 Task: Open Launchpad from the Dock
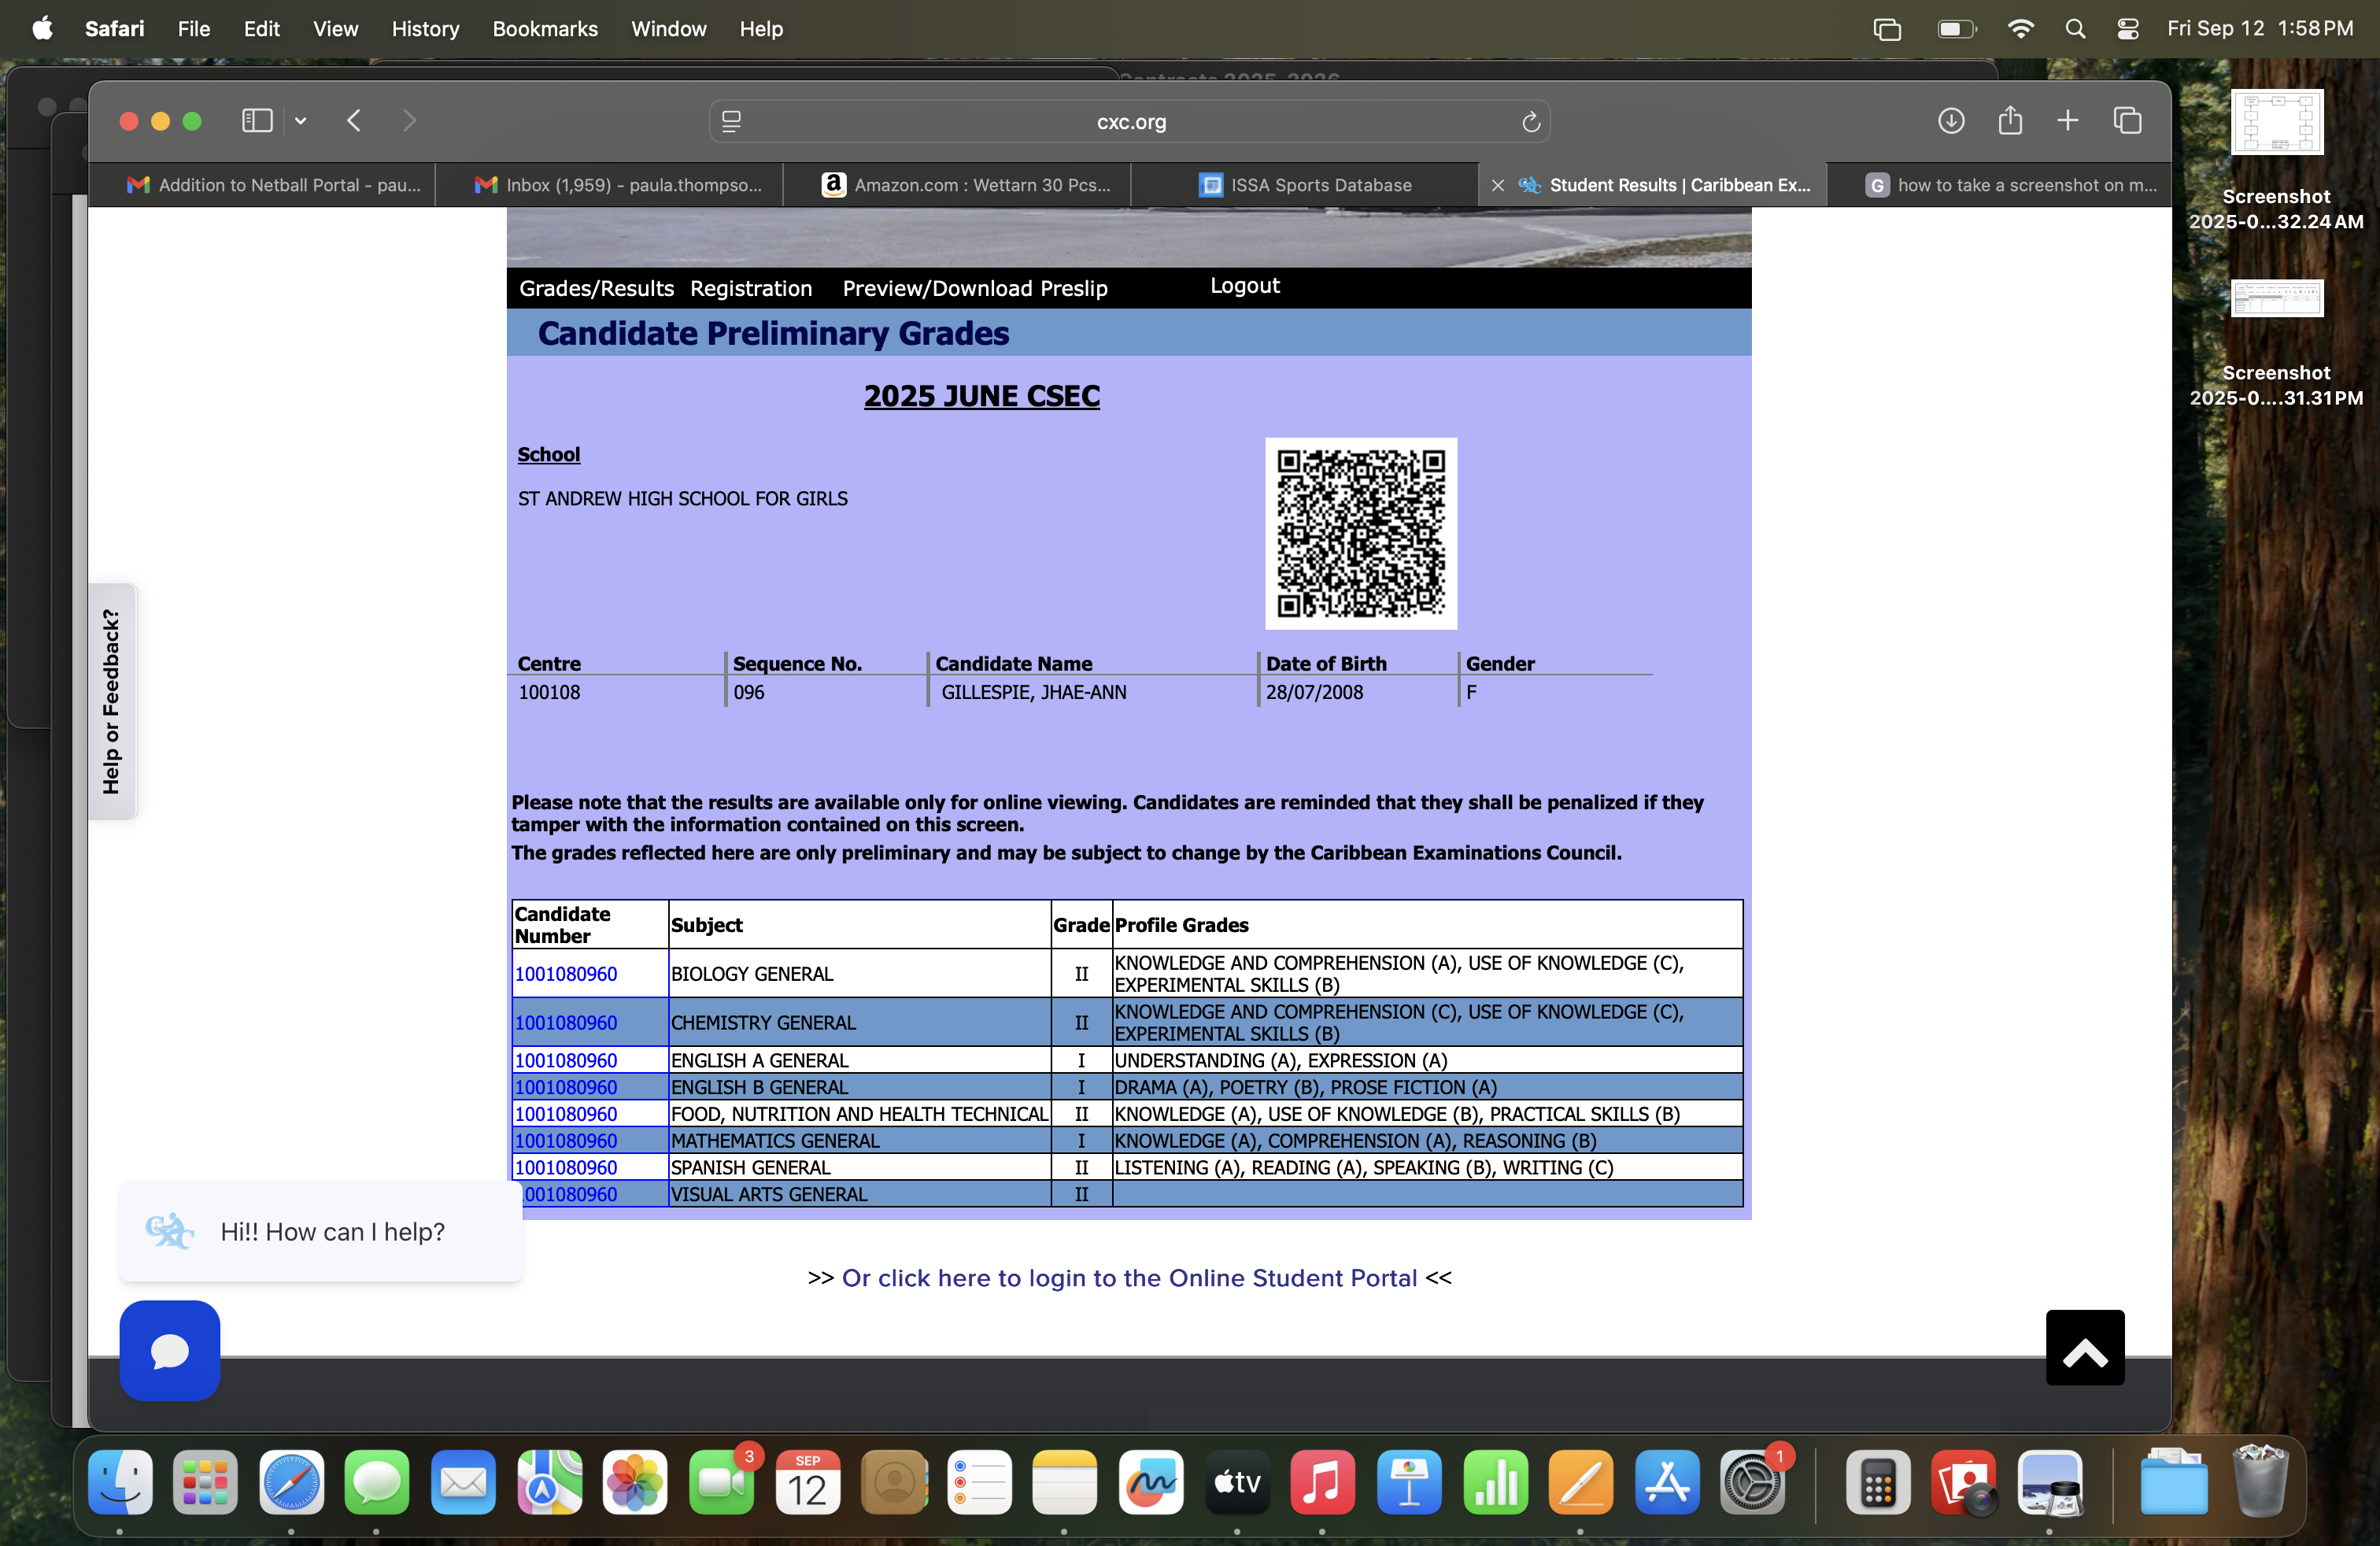[205, 1482]
